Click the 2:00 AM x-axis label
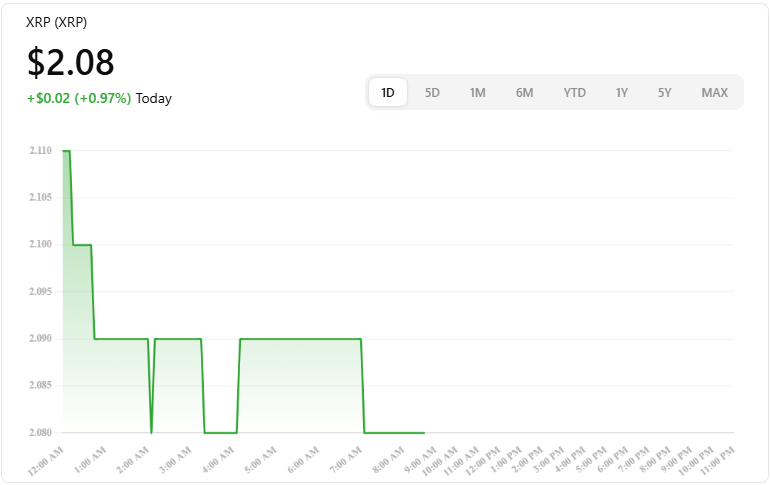The width and height of the screenshot is (770, 485). tap(133, 460)
